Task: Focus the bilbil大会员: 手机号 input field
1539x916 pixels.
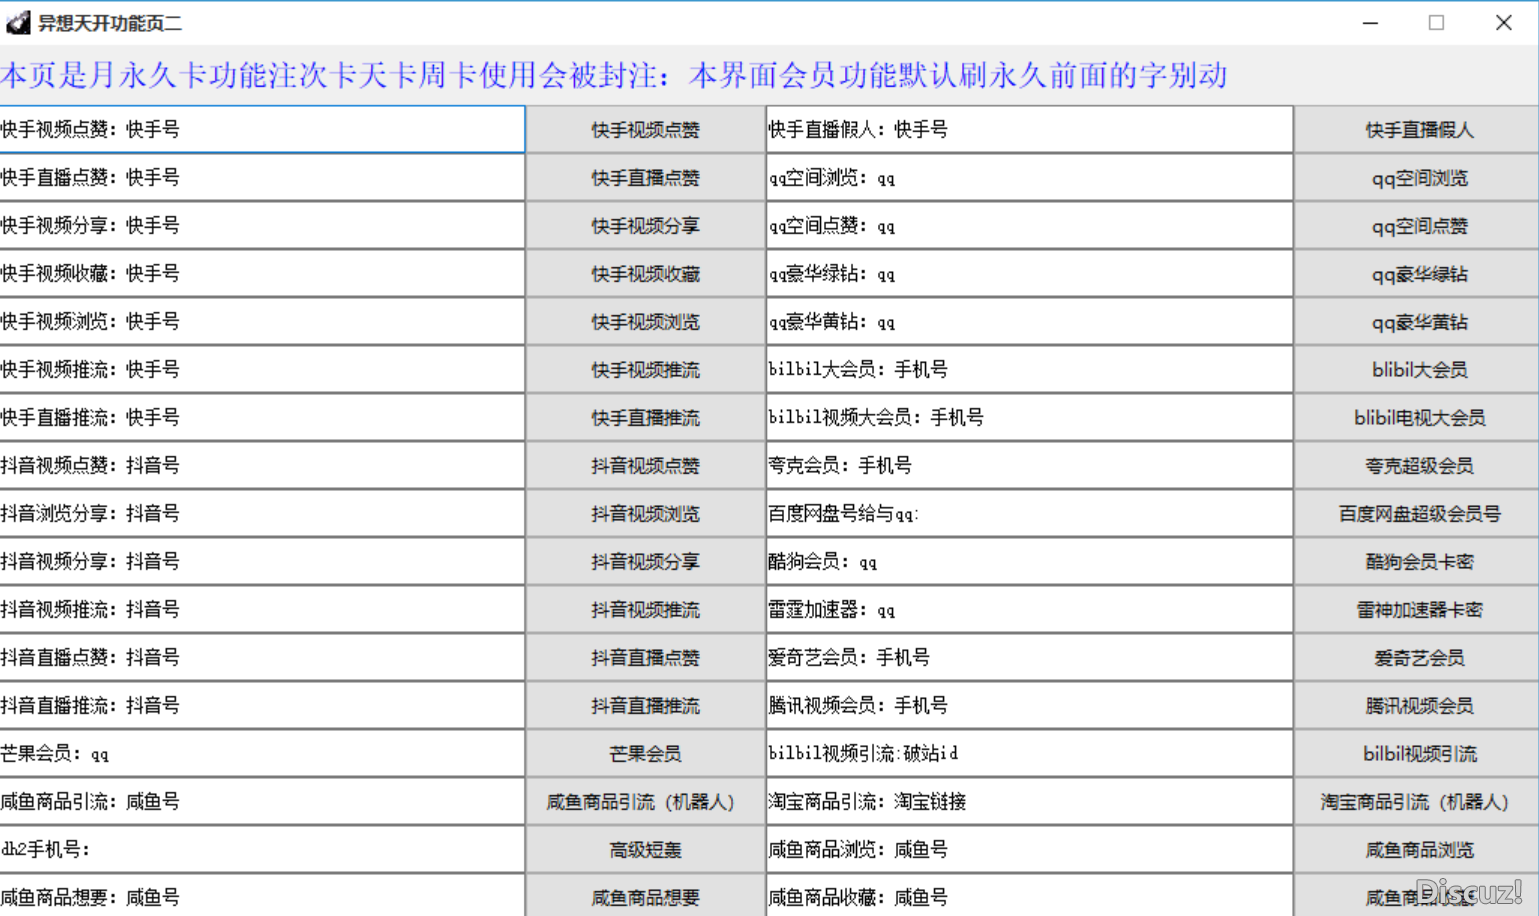Action: (1029, 370)
